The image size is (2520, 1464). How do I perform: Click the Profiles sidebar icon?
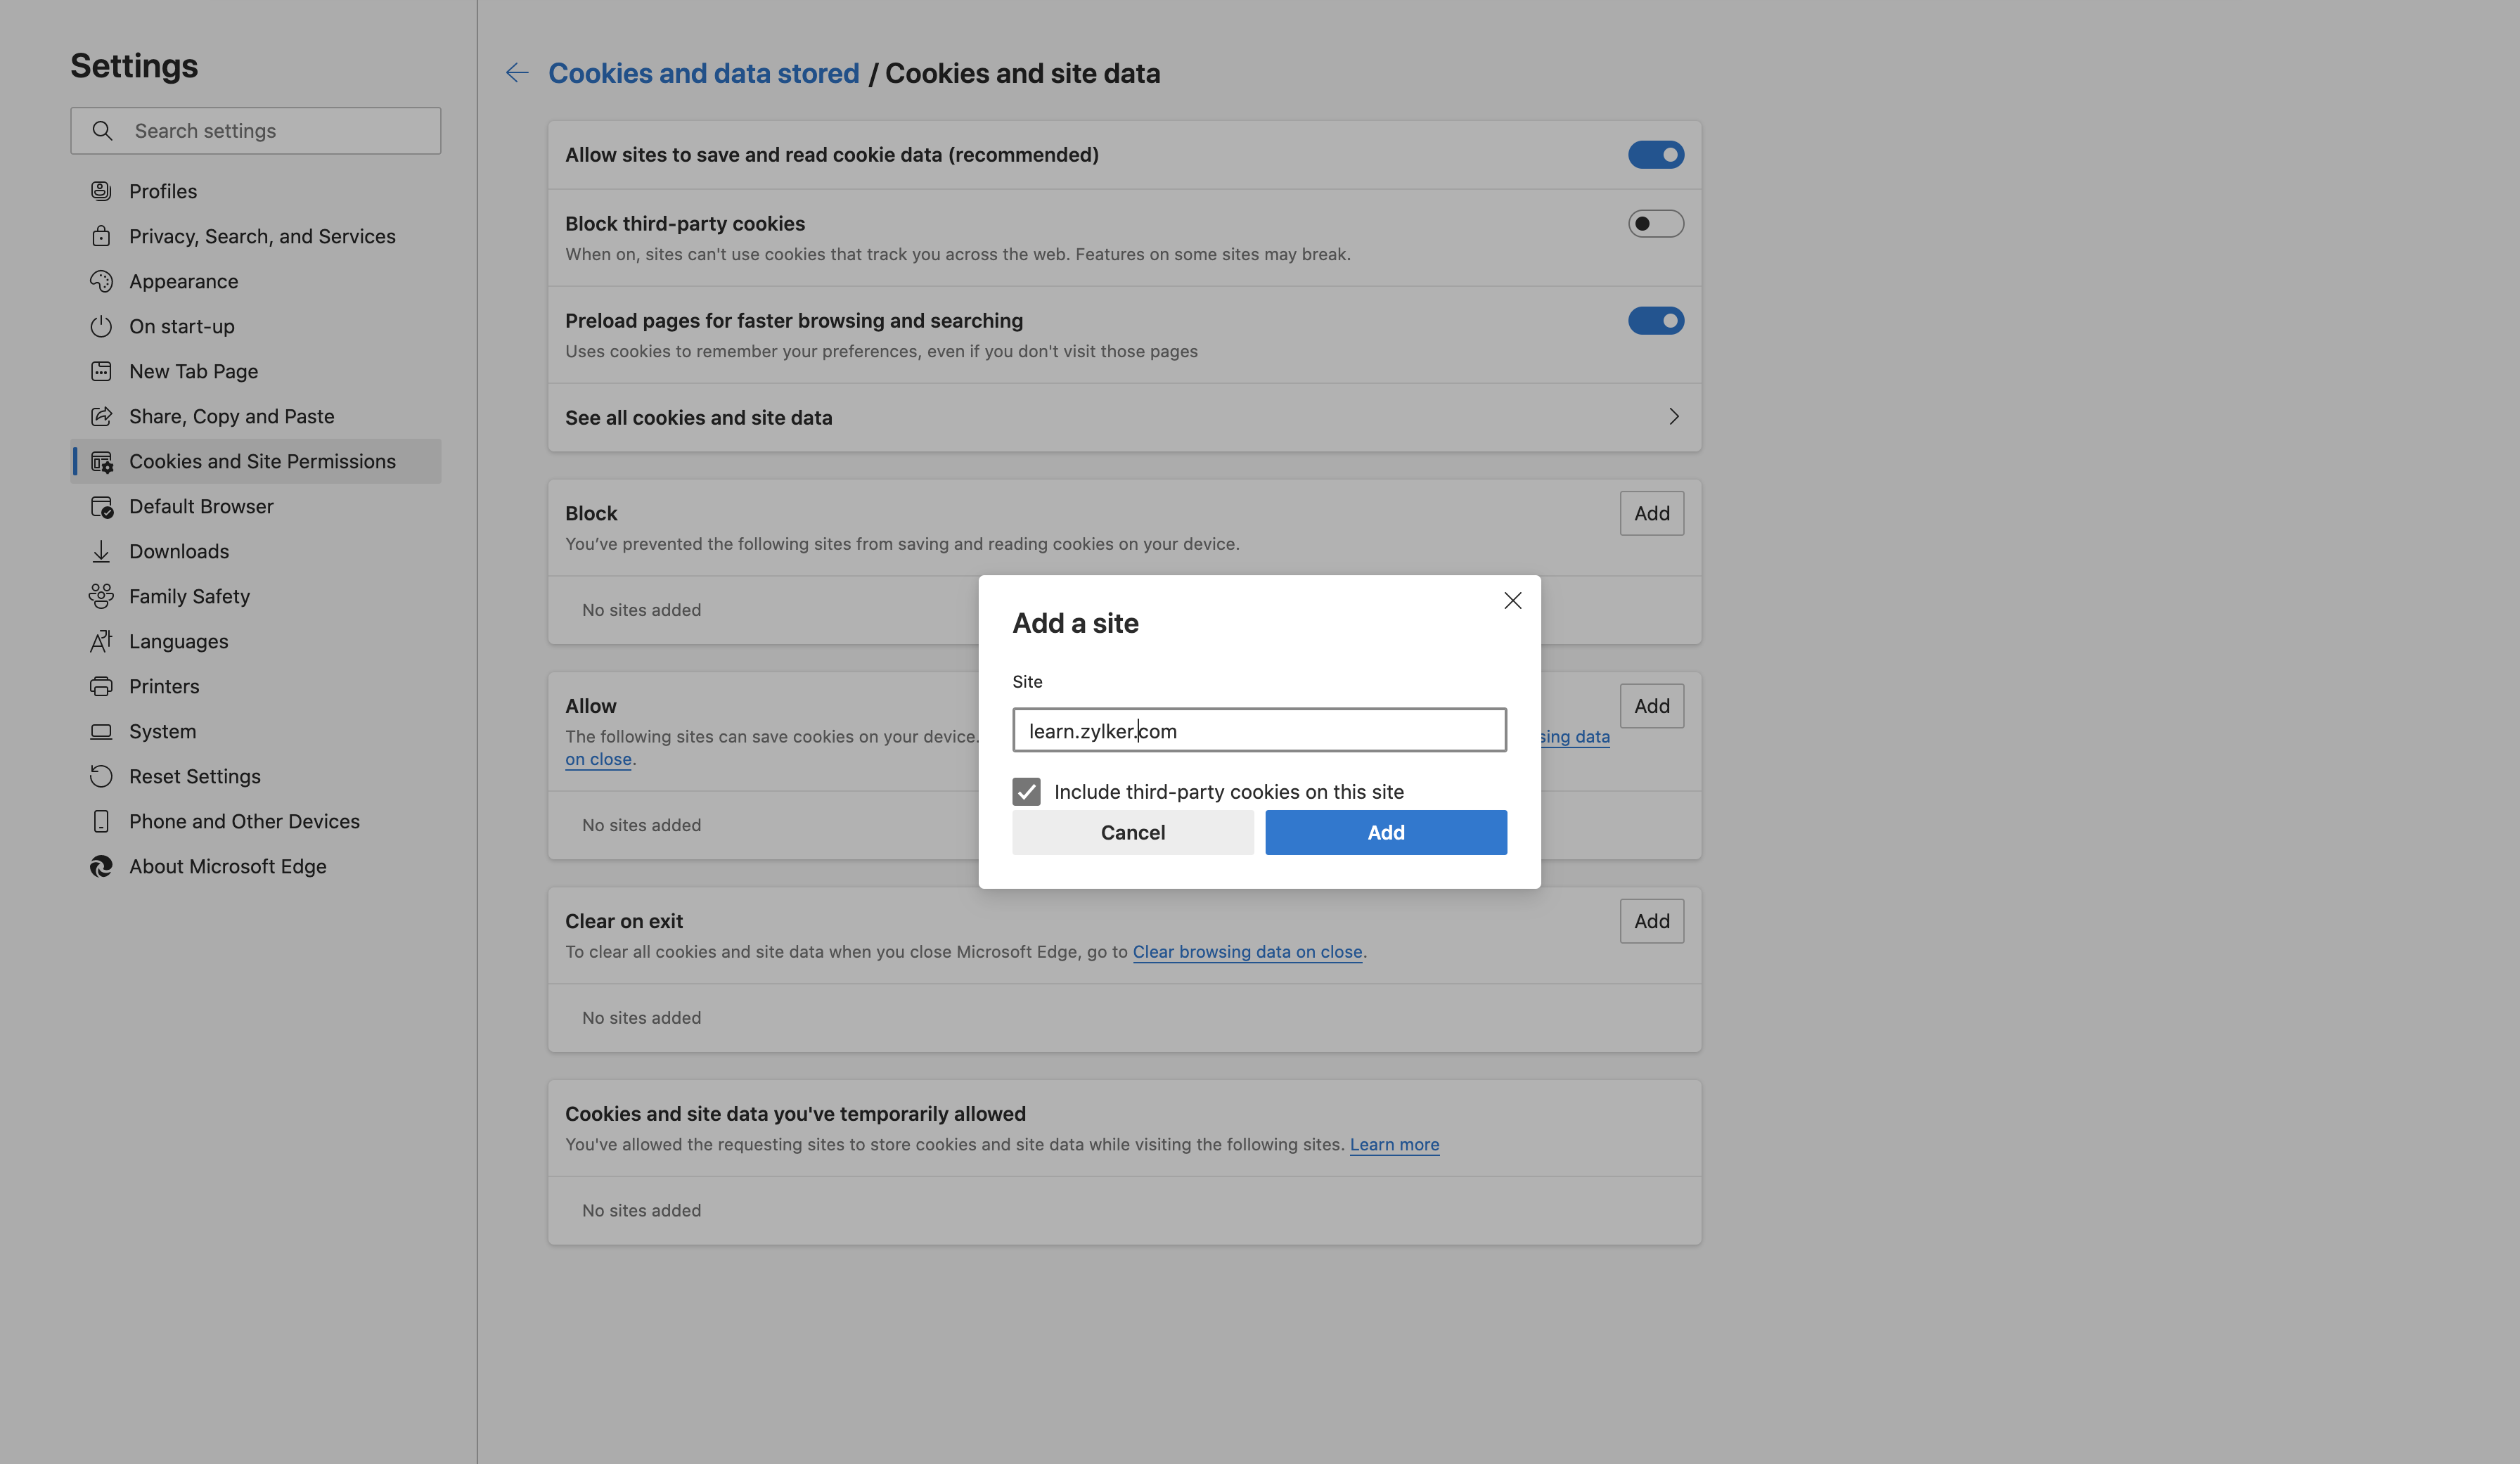pos(101,191)
